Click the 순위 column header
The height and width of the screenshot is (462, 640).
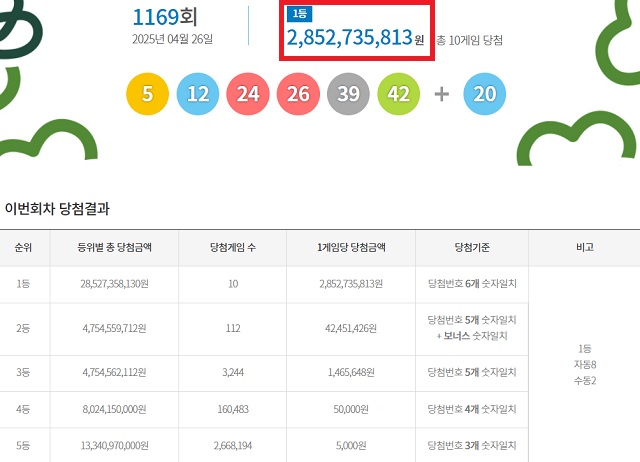[23, 247]
